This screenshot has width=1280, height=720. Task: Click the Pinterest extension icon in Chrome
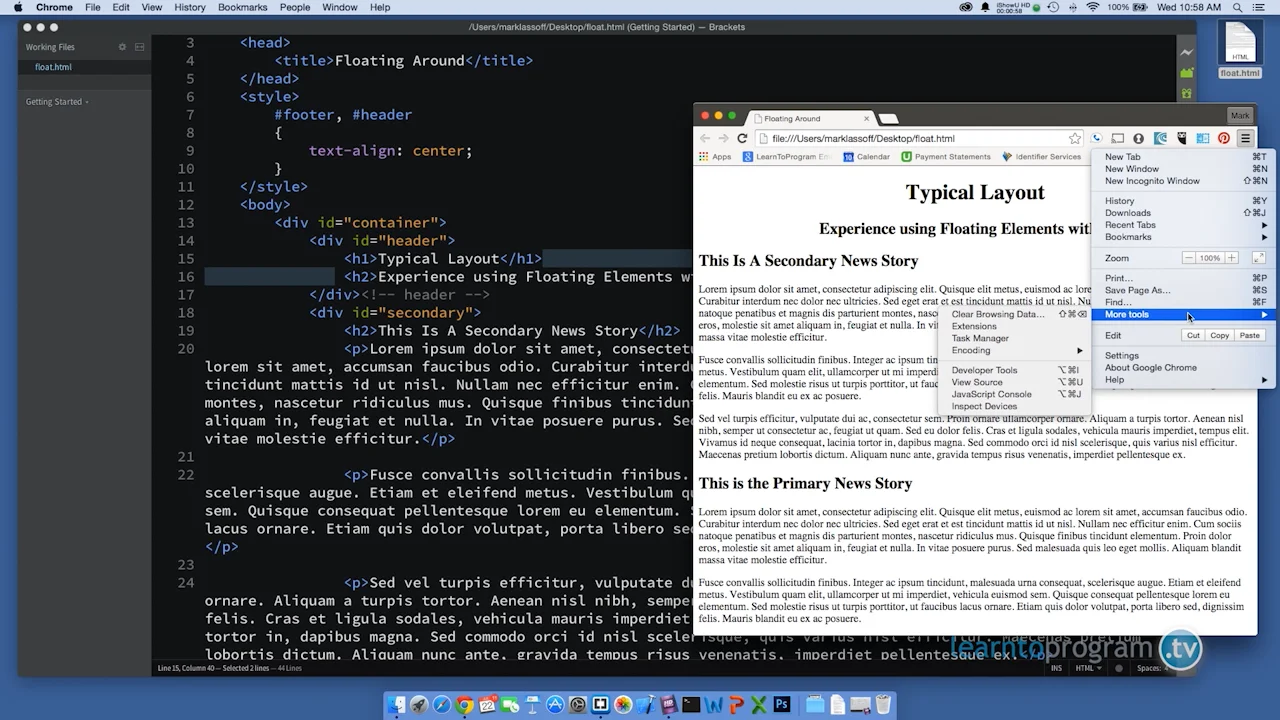pyautogui.click(x=1224, y=139)
